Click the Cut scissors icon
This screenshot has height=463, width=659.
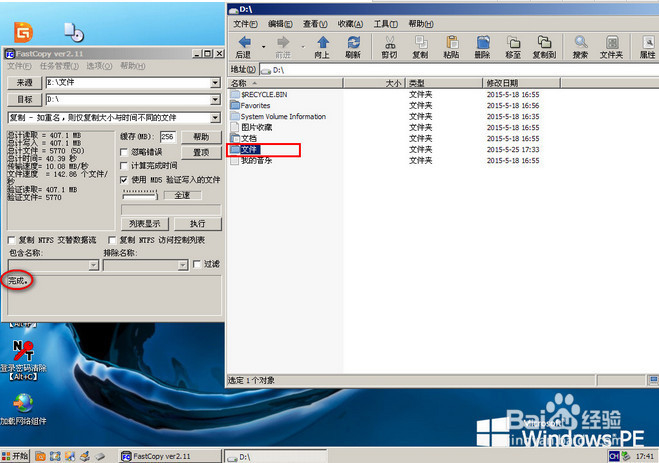click(390, 47)
